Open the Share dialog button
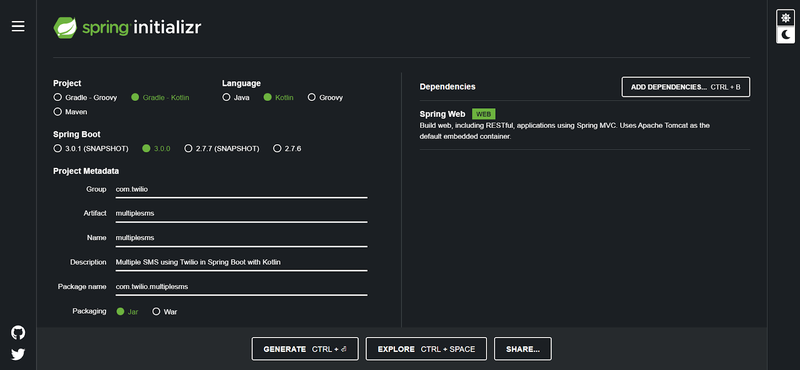The image size is (800, 370). pyautogui.click(x=522, y=349)
